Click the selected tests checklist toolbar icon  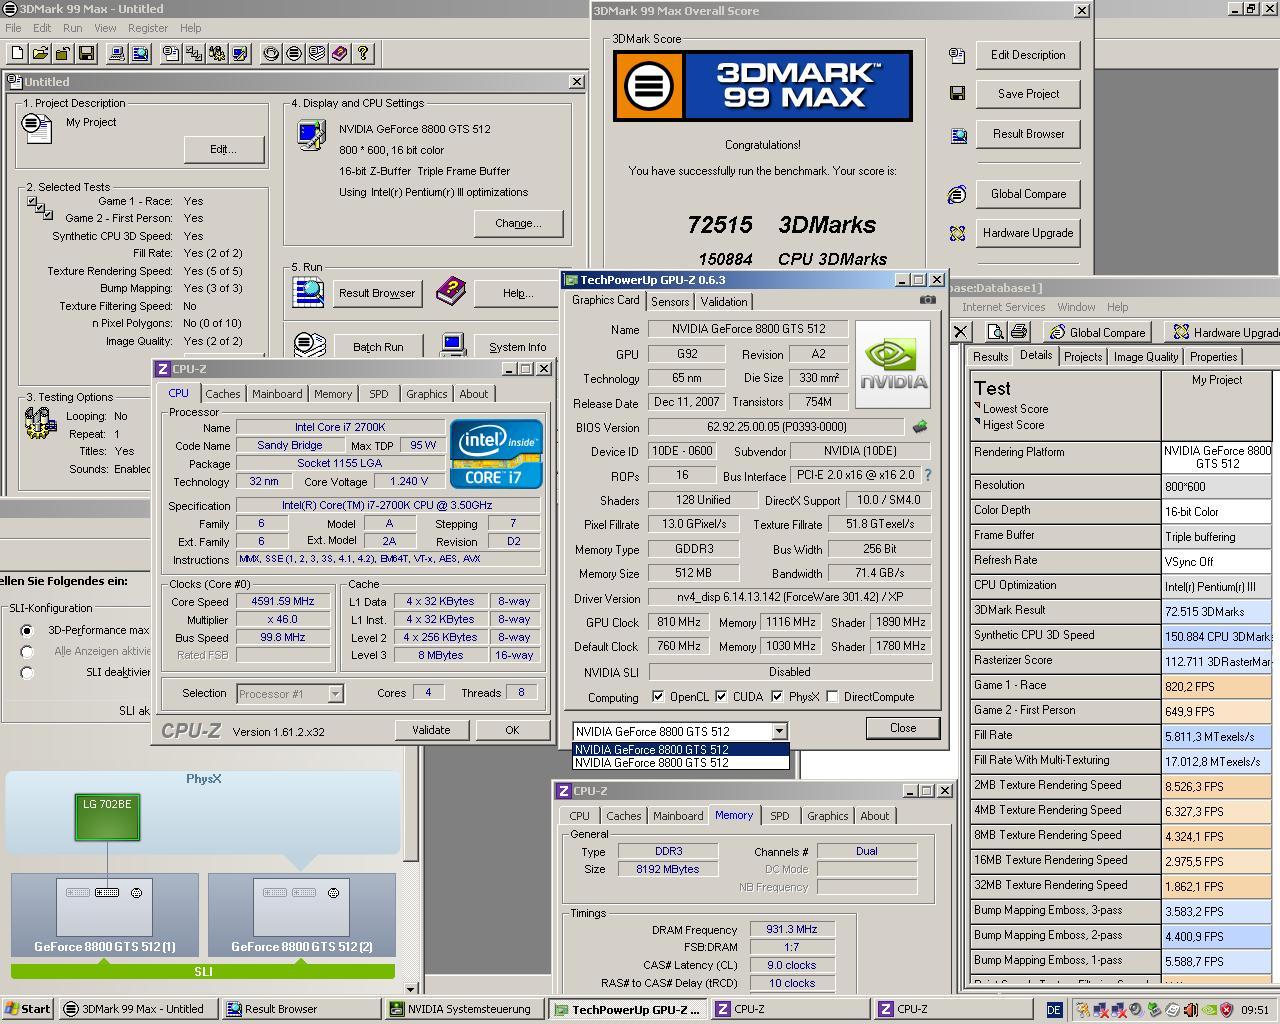(x=193, y=53)
